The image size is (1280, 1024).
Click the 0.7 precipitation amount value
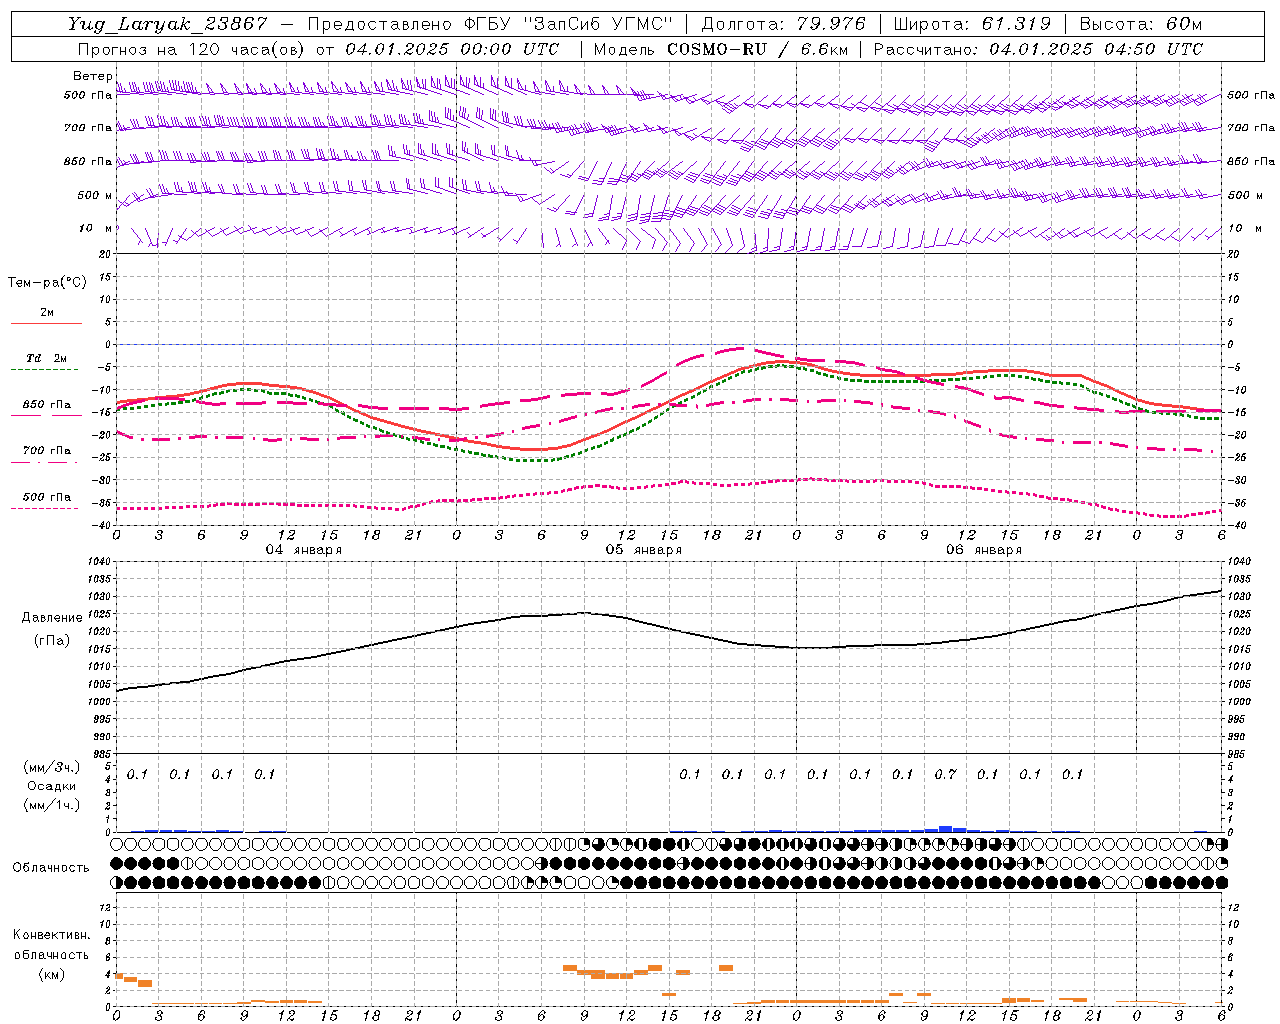tap(945, 774)
